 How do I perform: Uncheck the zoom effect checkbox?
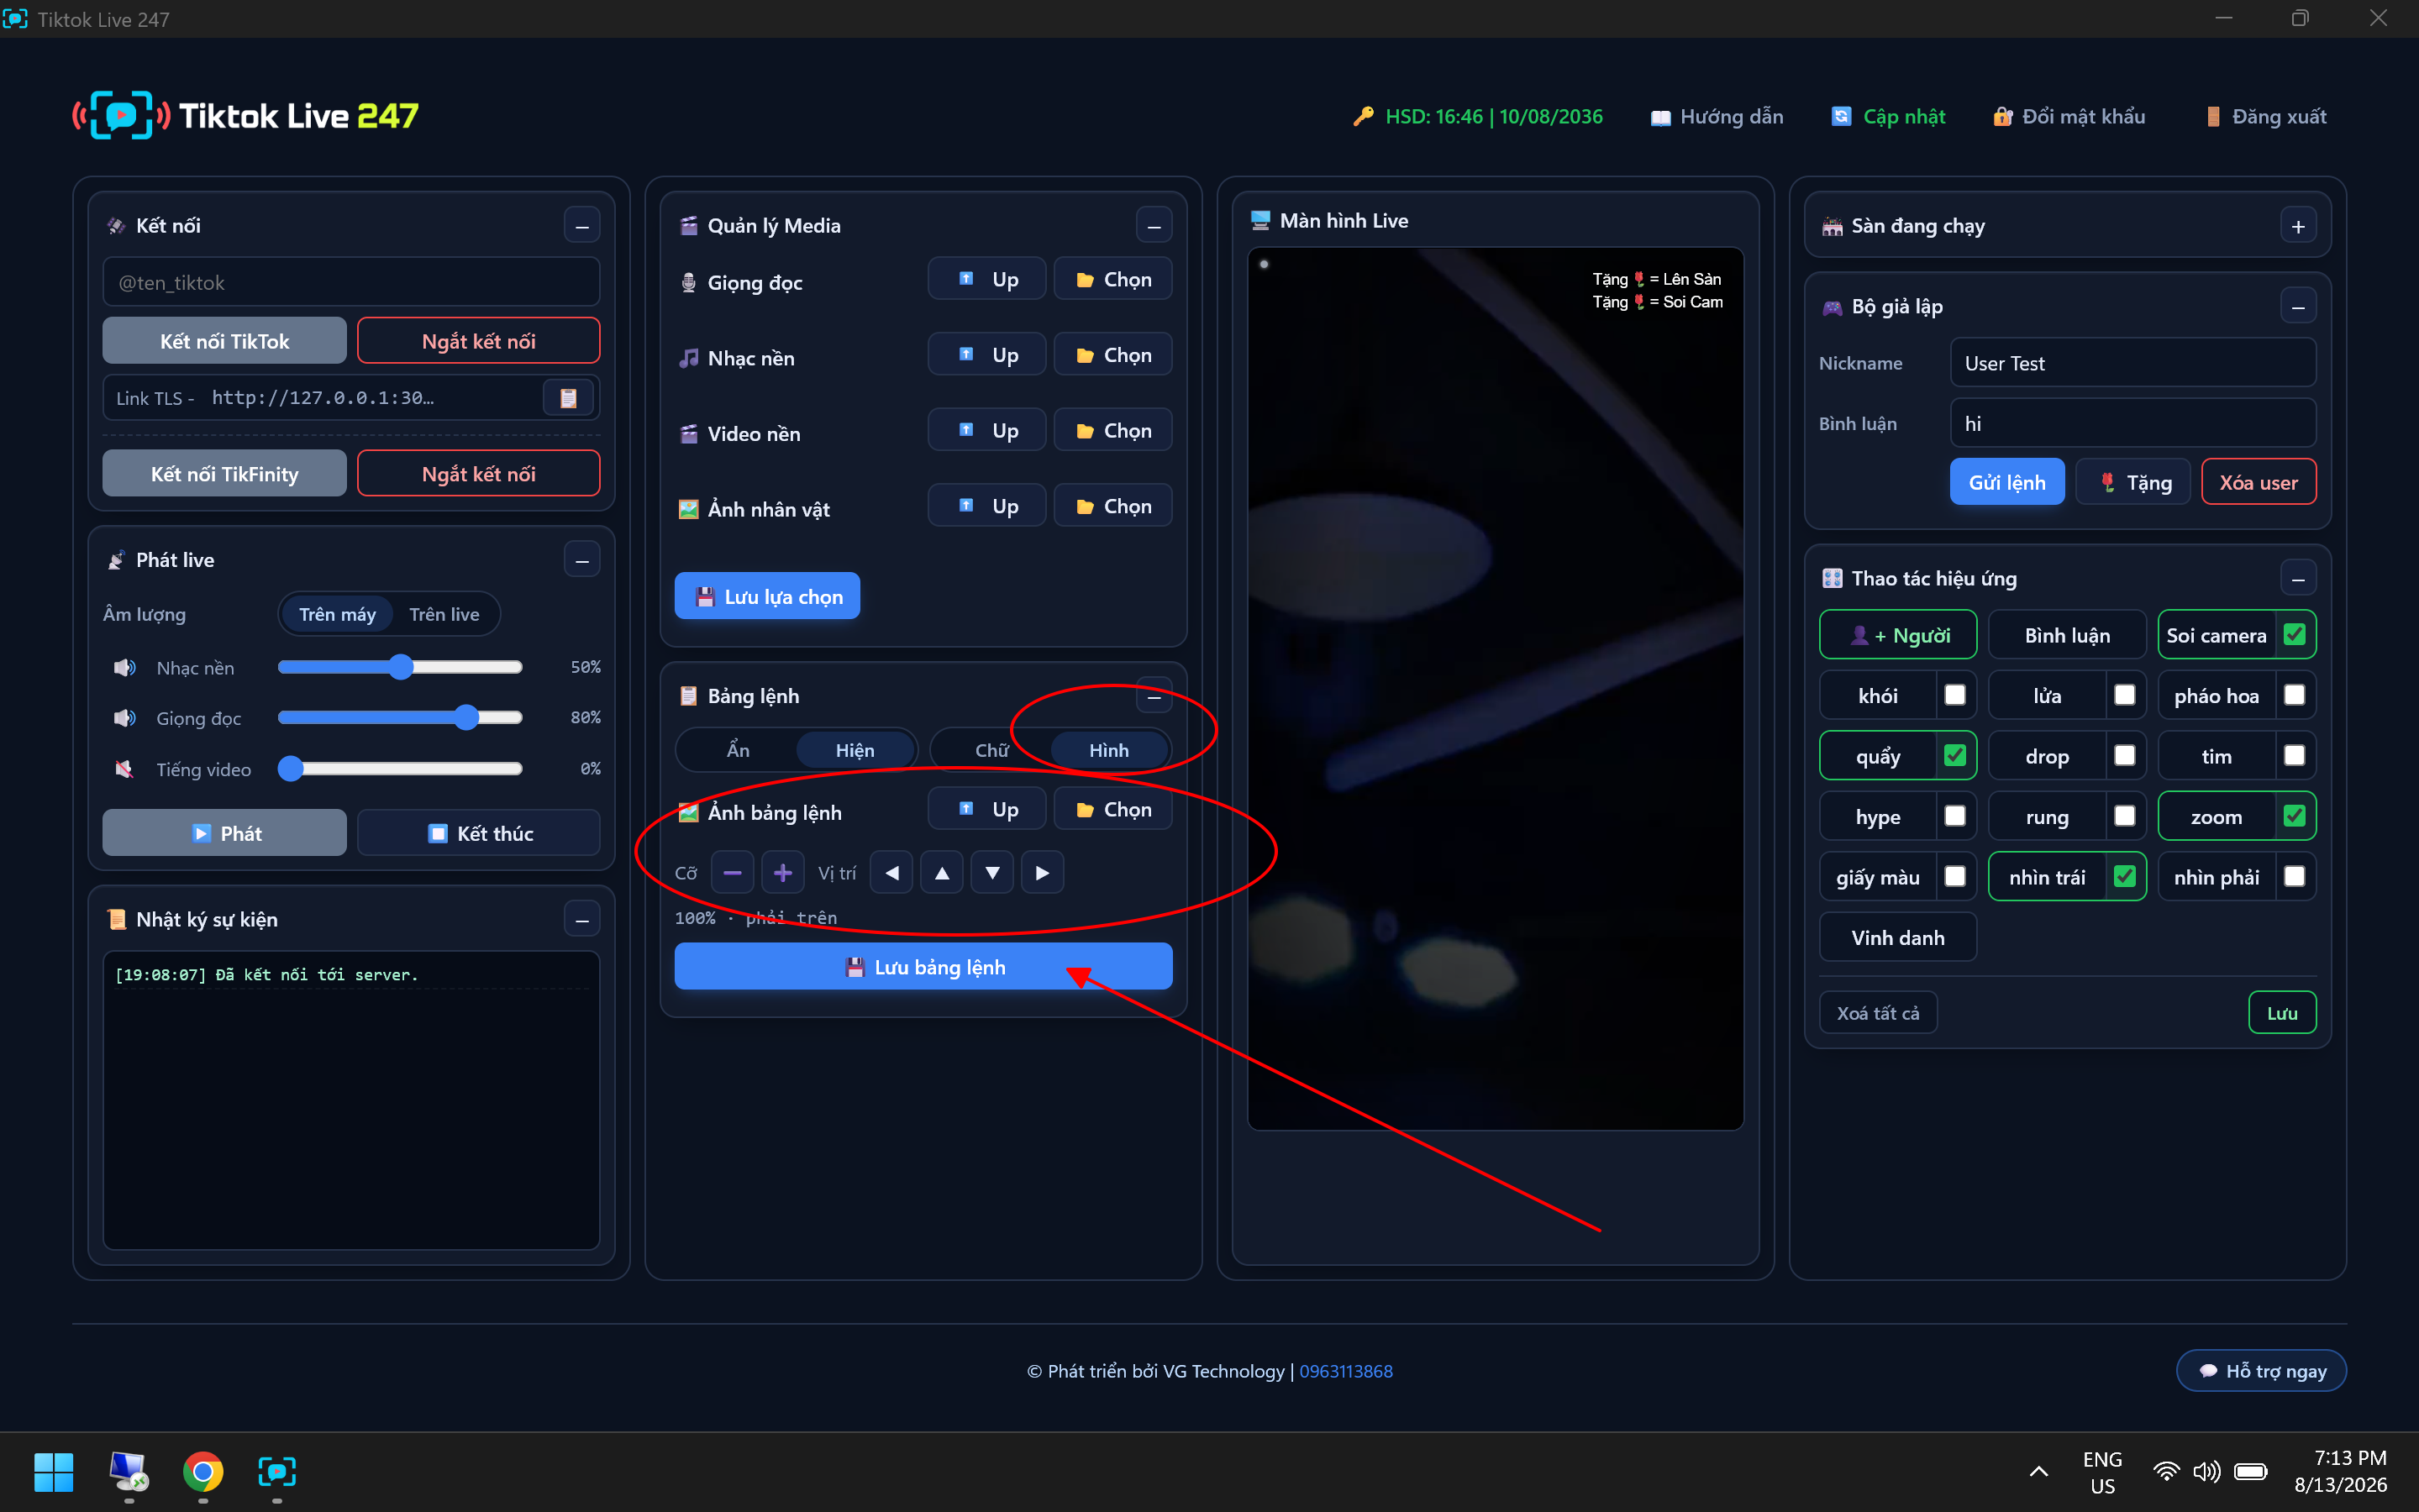point(2295,816)
